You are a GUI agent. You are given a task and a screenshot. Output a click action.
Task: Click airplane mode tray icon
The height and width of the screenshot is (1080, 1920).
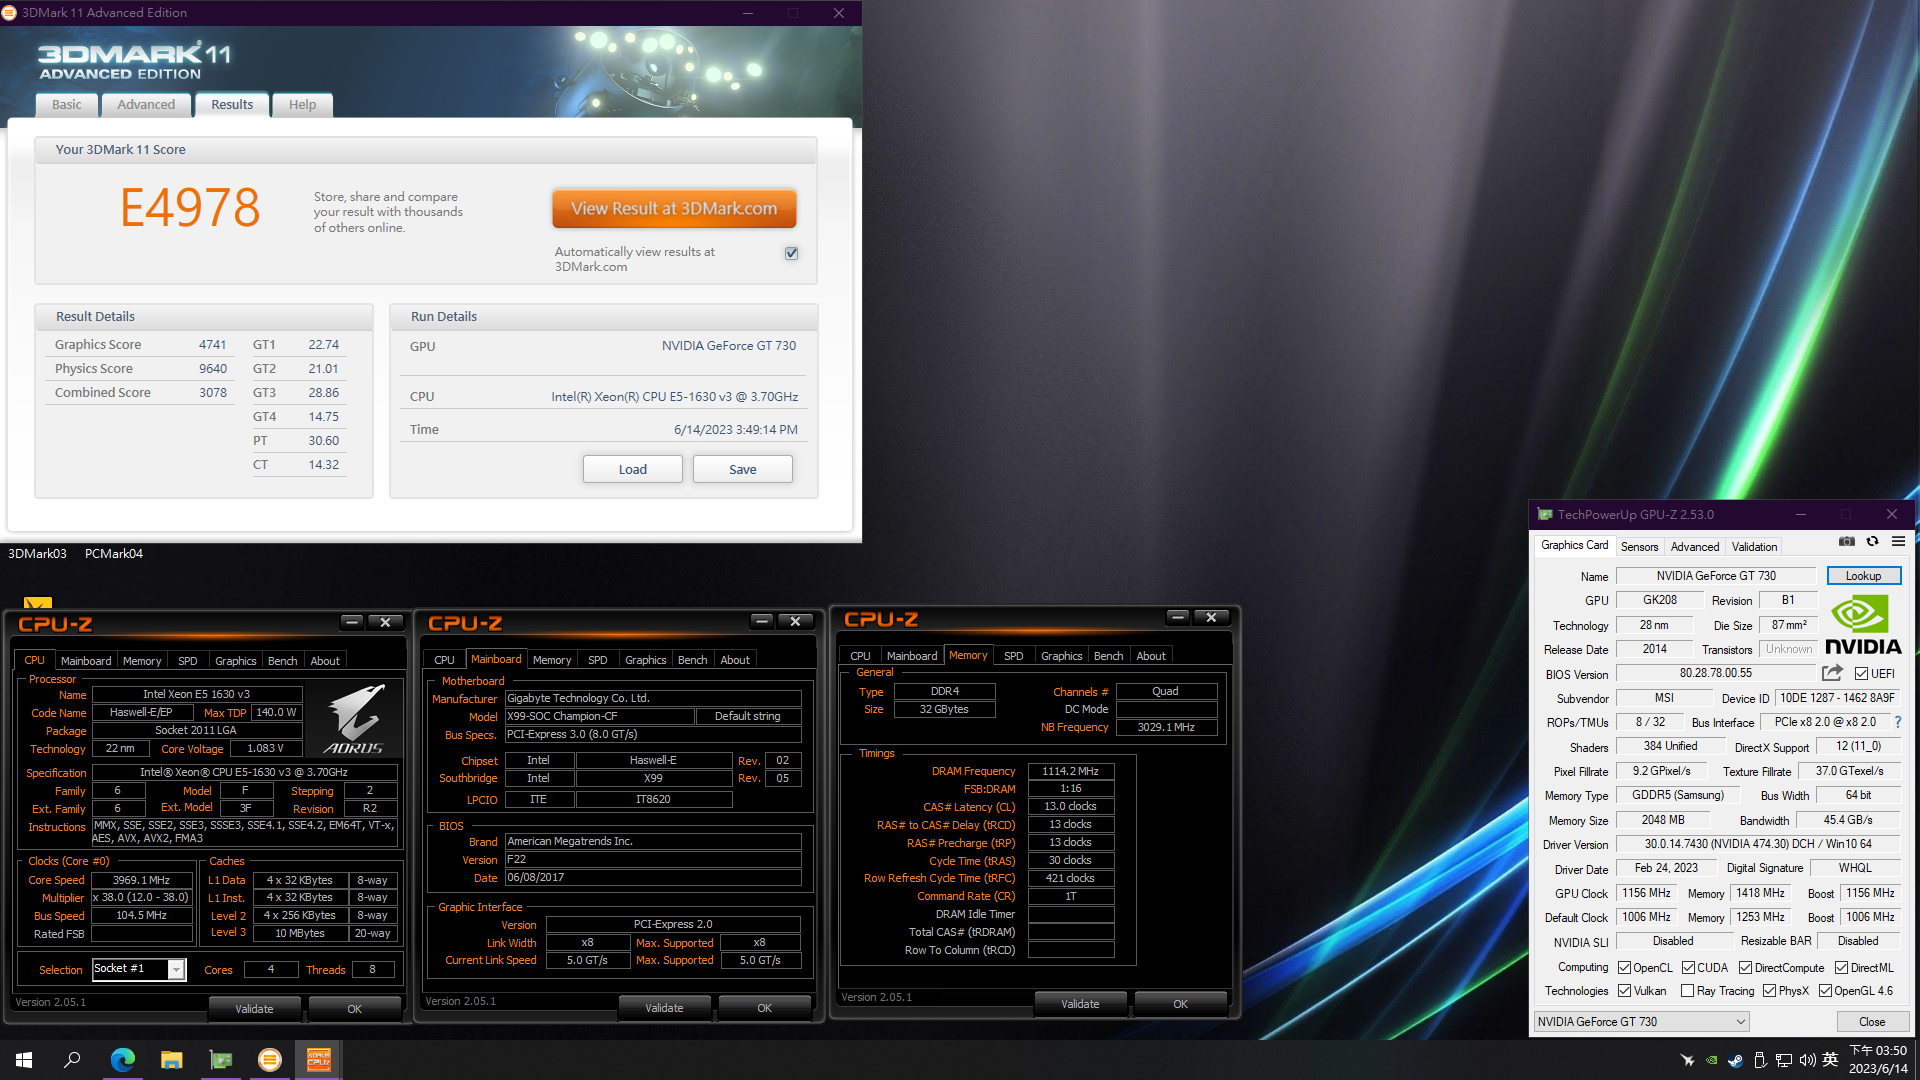(x=1687, y=1060)
